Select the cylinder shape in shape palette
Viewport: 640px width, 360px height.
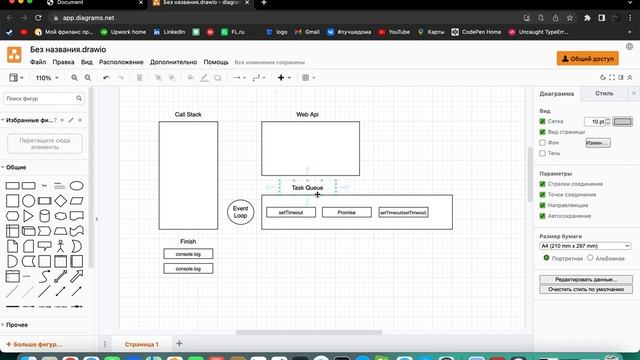click(x=44, y=216)
